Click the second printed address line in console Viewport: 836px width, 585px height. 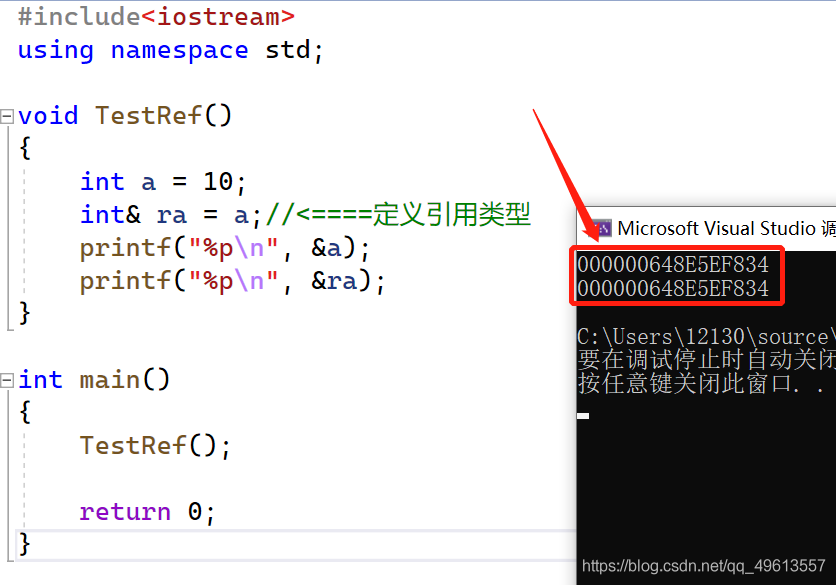click(x=673, y=289)
